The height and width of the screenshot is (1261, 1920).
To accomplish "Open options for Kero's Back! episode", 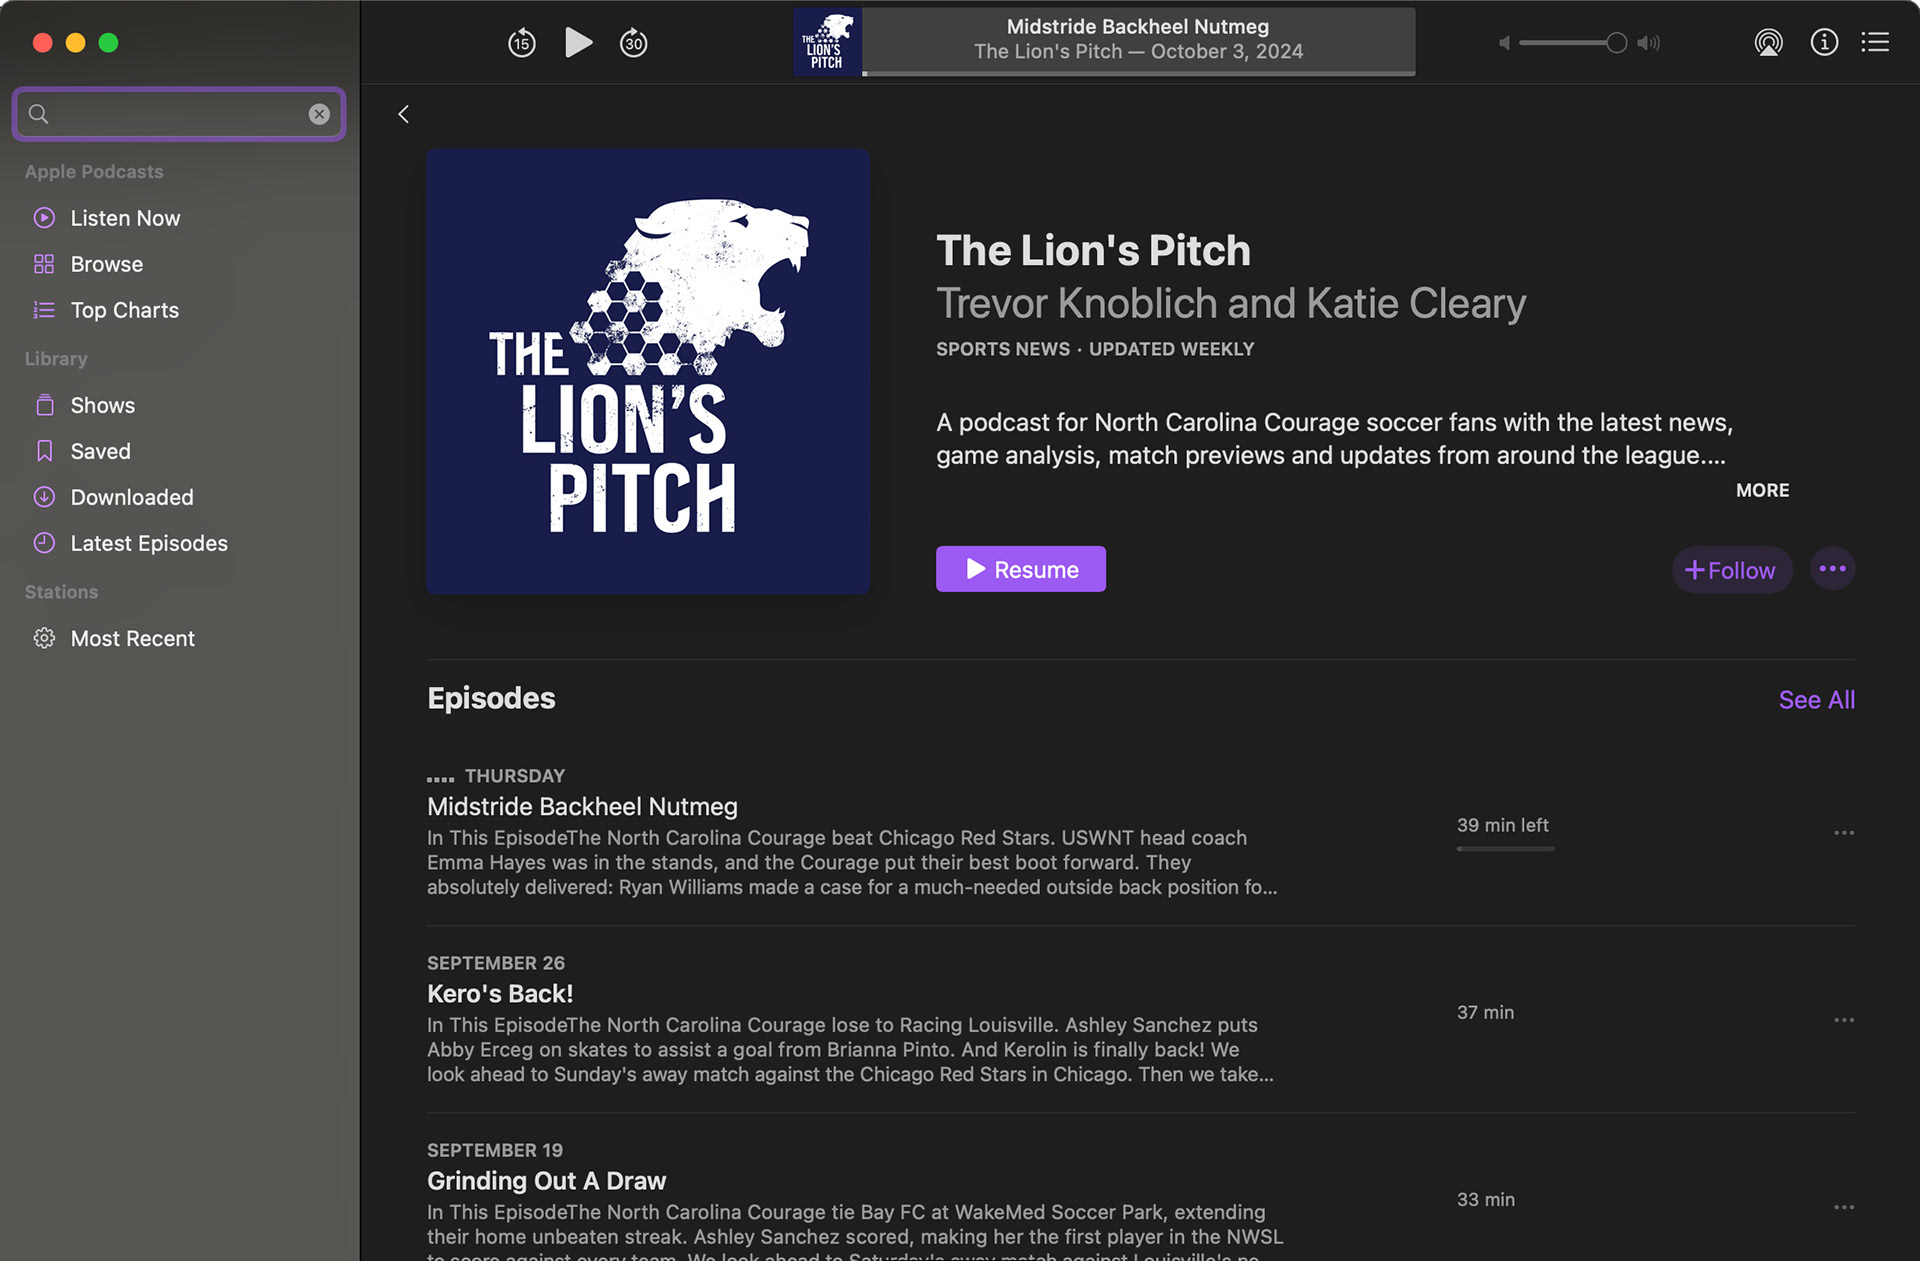I will tap(1844, 1020).
